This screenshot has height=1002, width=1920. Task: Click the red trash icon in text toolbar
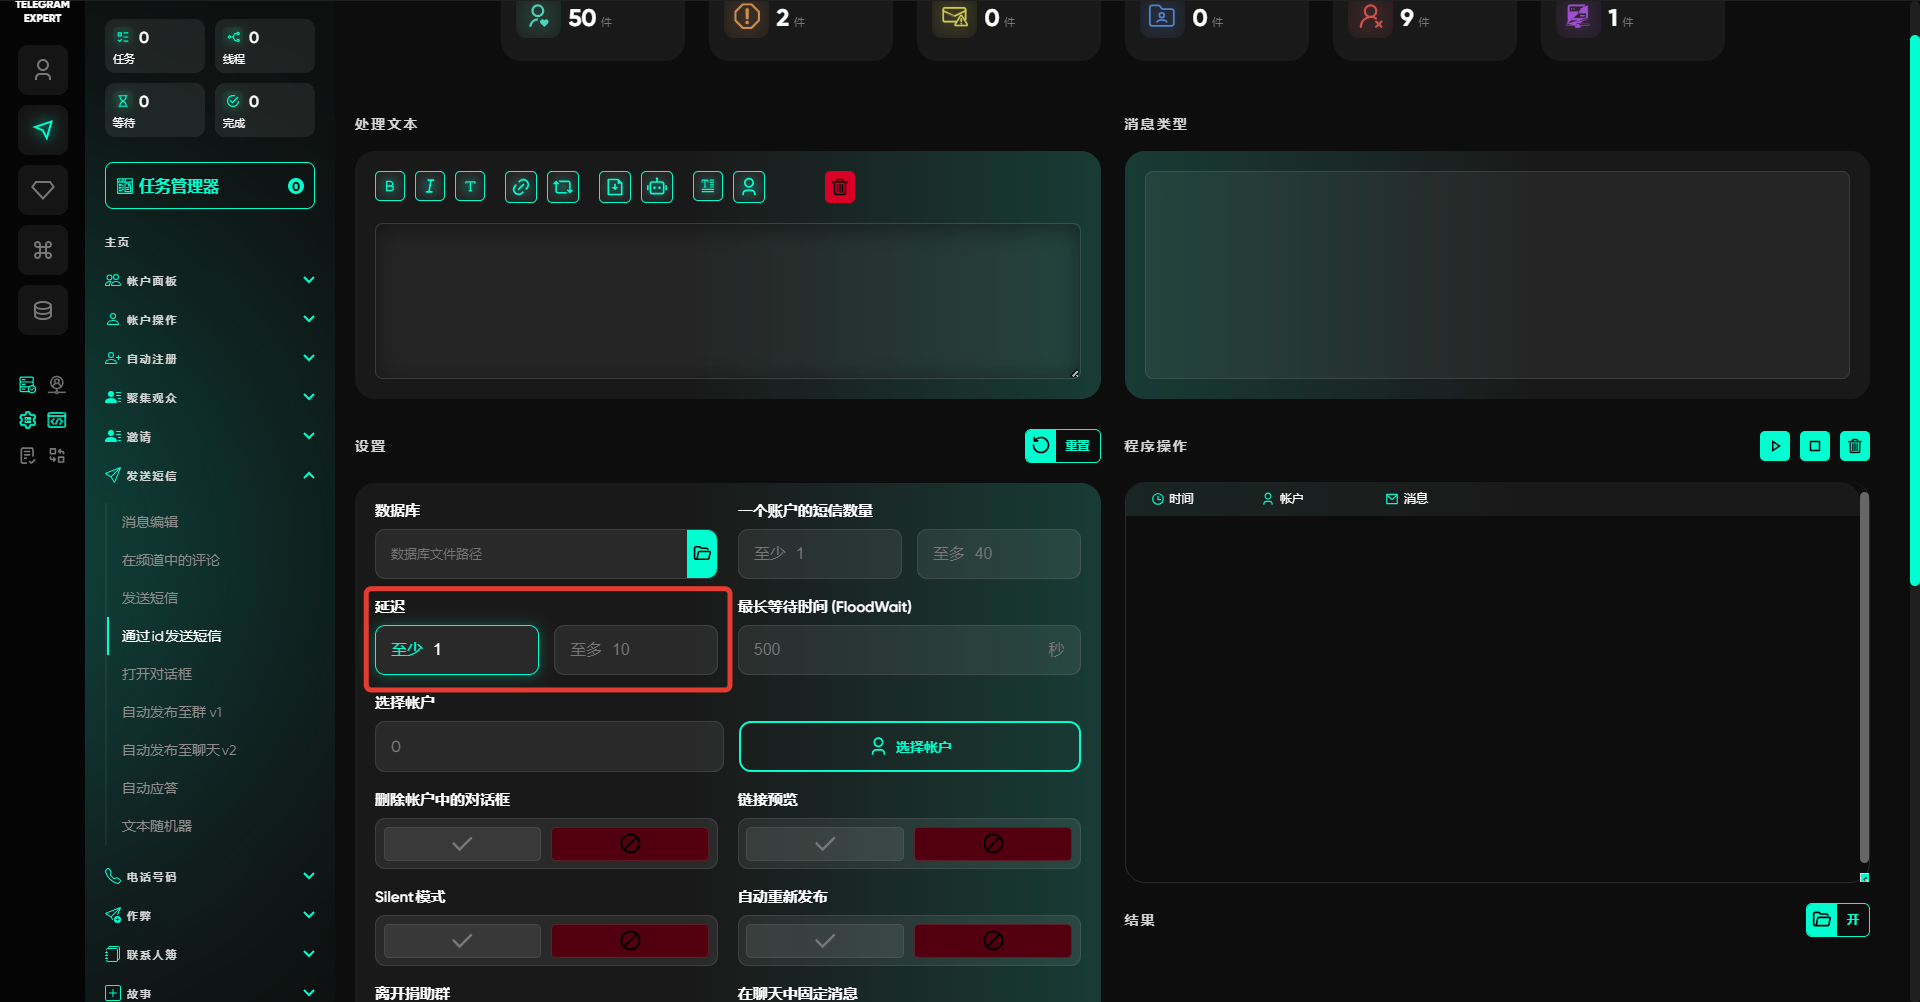click(x=839, y=187)
